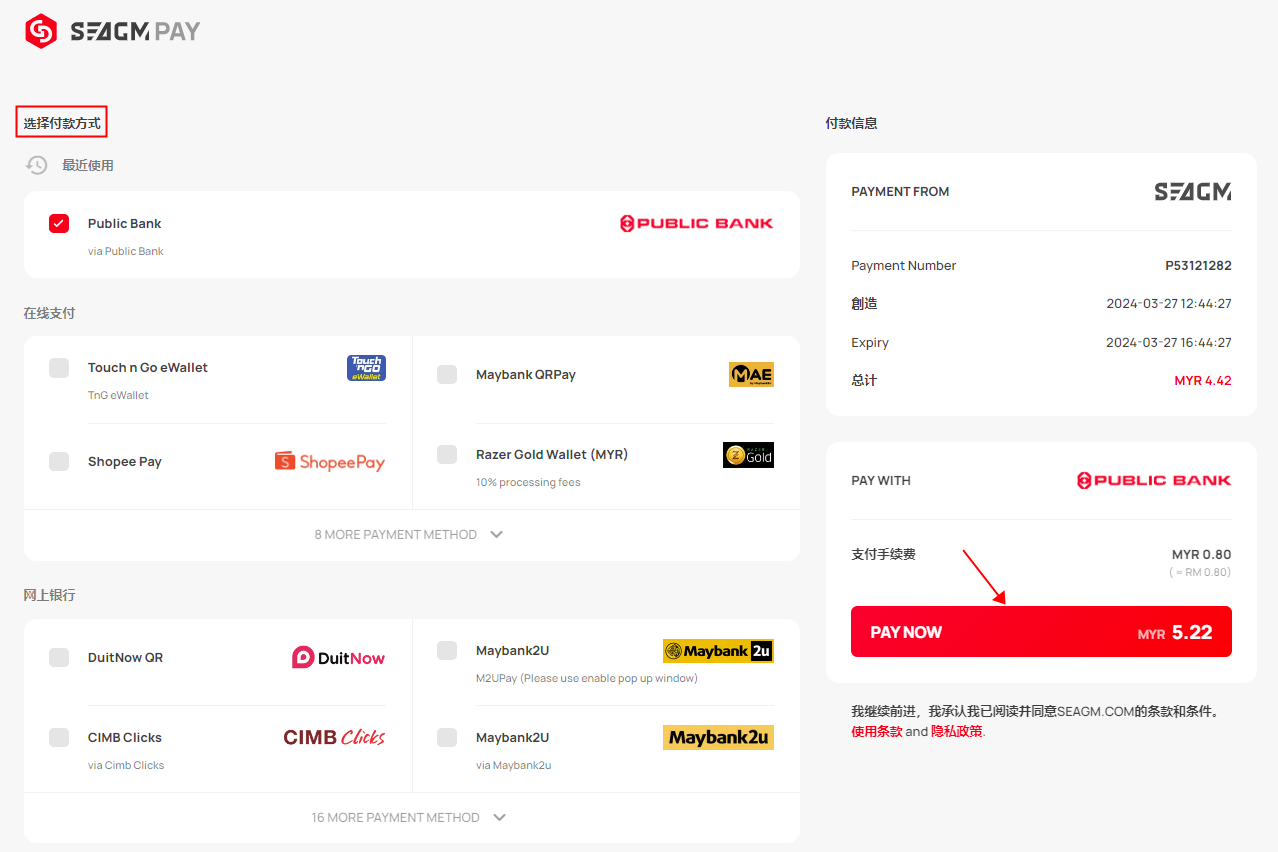Click the Maybank2u logo labeled via Maybank2u
This screenshot has height=852, width=1278.
(718, 738)
